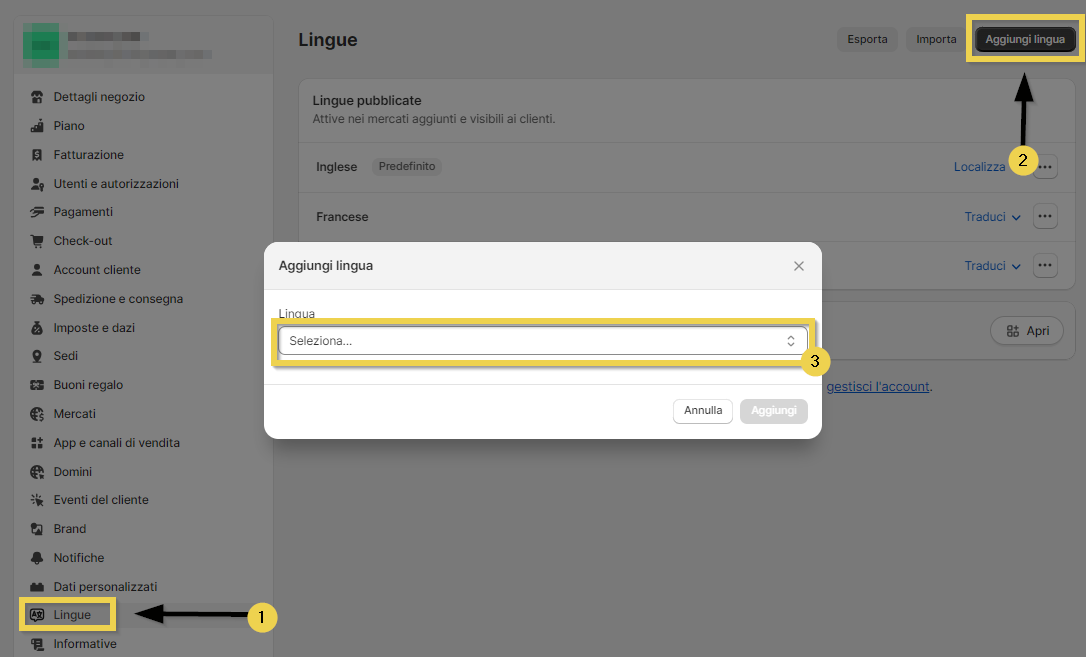Click the Esporta button

[x=867, y=40]
